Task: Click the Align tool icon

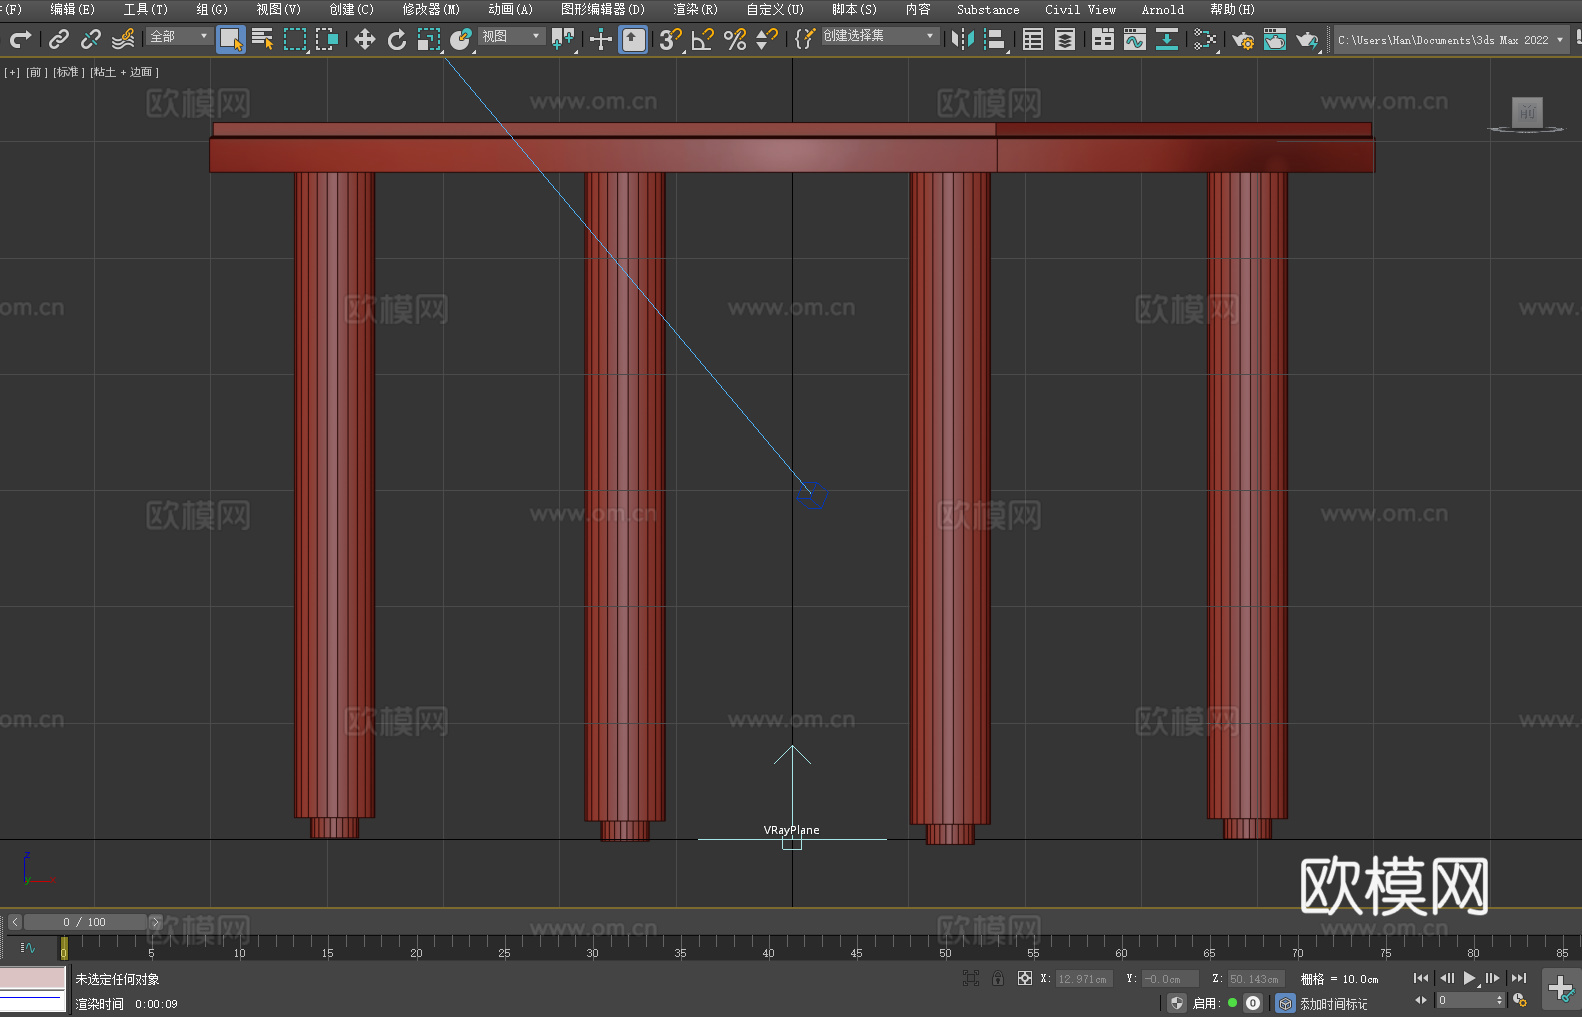Action: pyautogui.click(x=995, y=39)
